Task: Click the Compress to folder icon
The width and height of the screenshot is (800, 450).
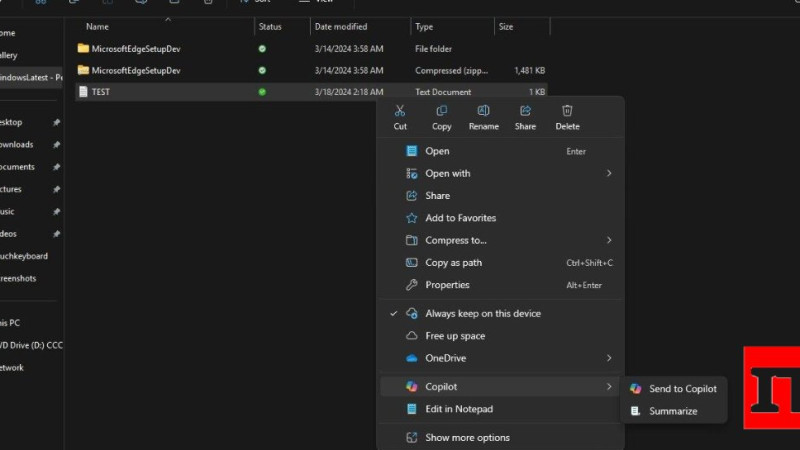Action: pos(412,240)
